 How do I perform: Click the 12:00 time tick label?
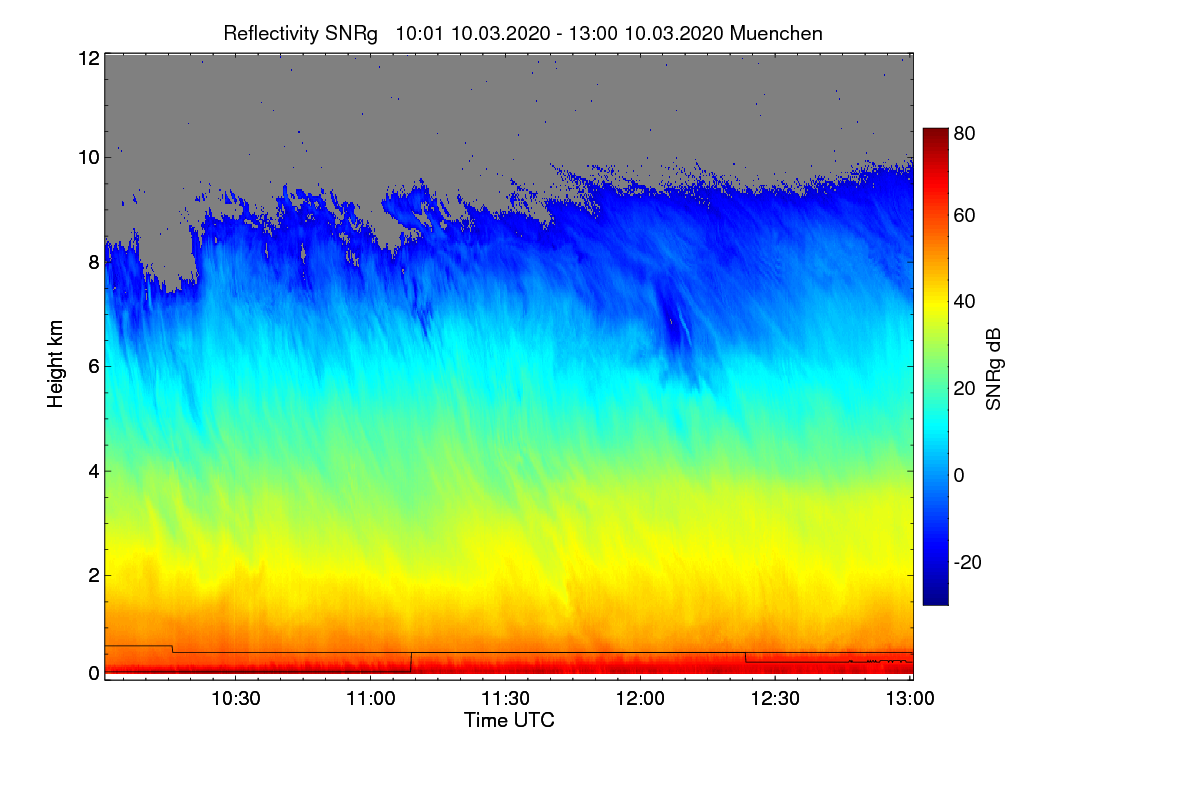point(641,698)
